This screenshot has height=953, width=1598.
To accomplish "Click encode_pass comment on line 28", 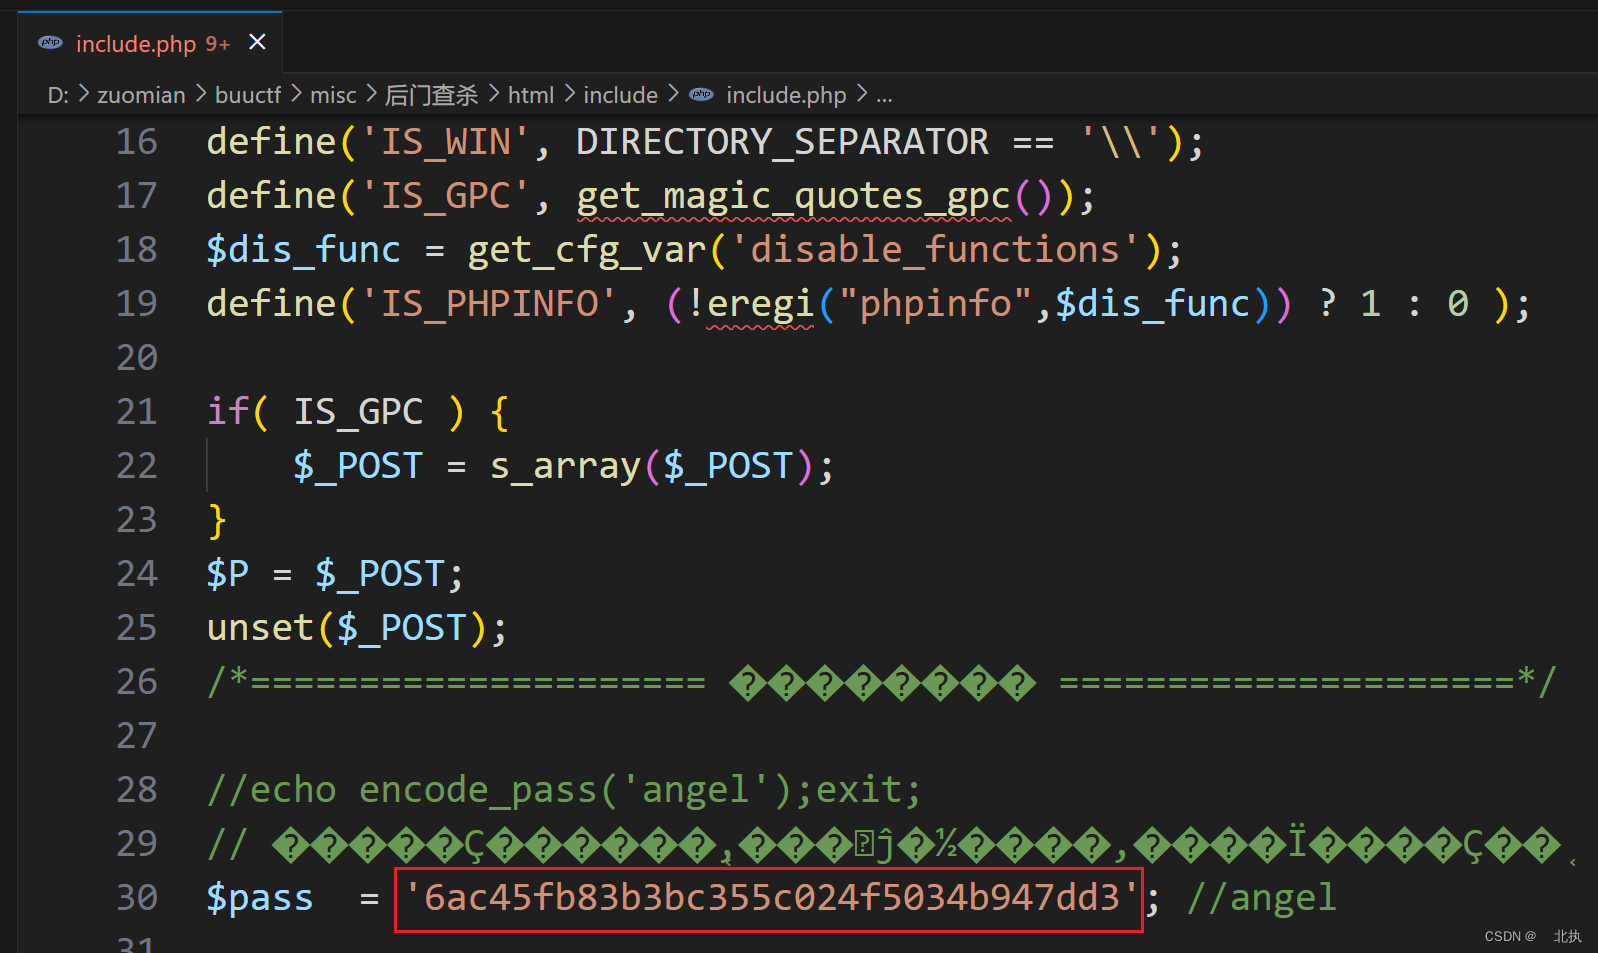I will [x=564, y=790].
